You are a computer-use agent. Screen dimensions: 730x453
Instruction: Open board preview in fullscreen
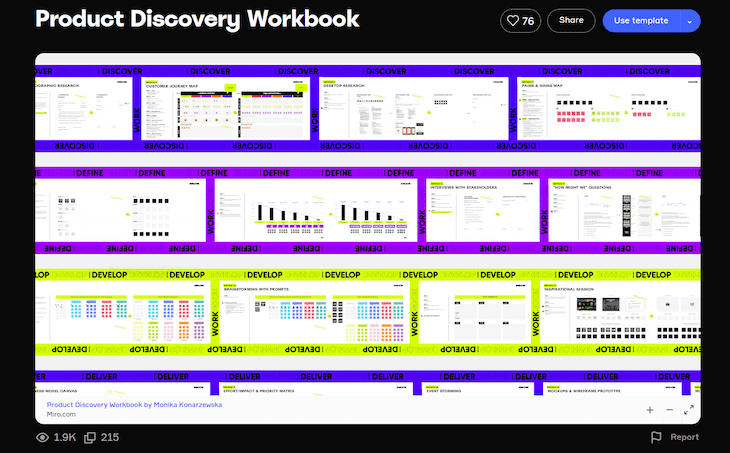(x=689, y=410)
